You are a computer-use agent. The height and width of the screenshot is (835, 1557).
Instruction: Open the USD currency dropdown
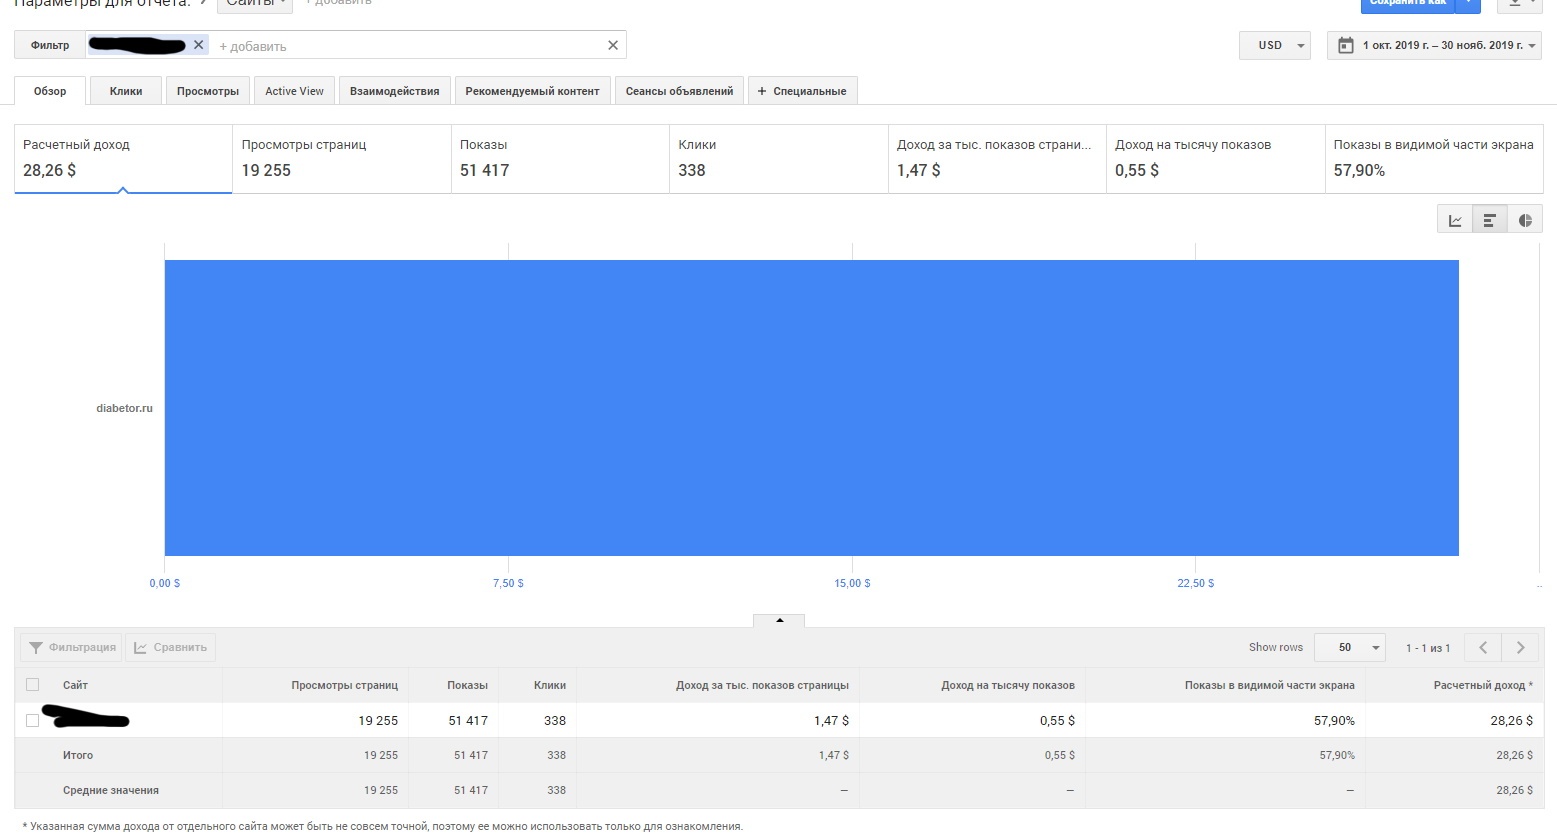point(1275,45)
